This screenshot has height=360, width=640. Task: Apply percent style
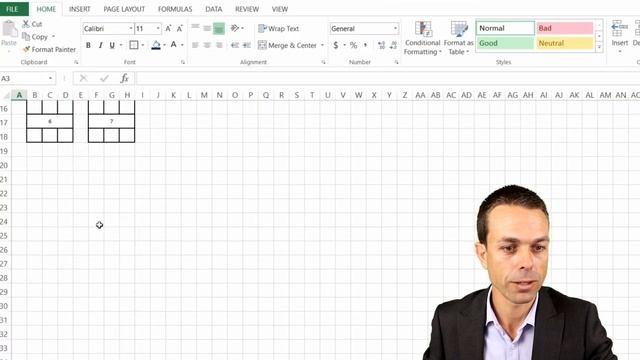[x=353, y=45]
